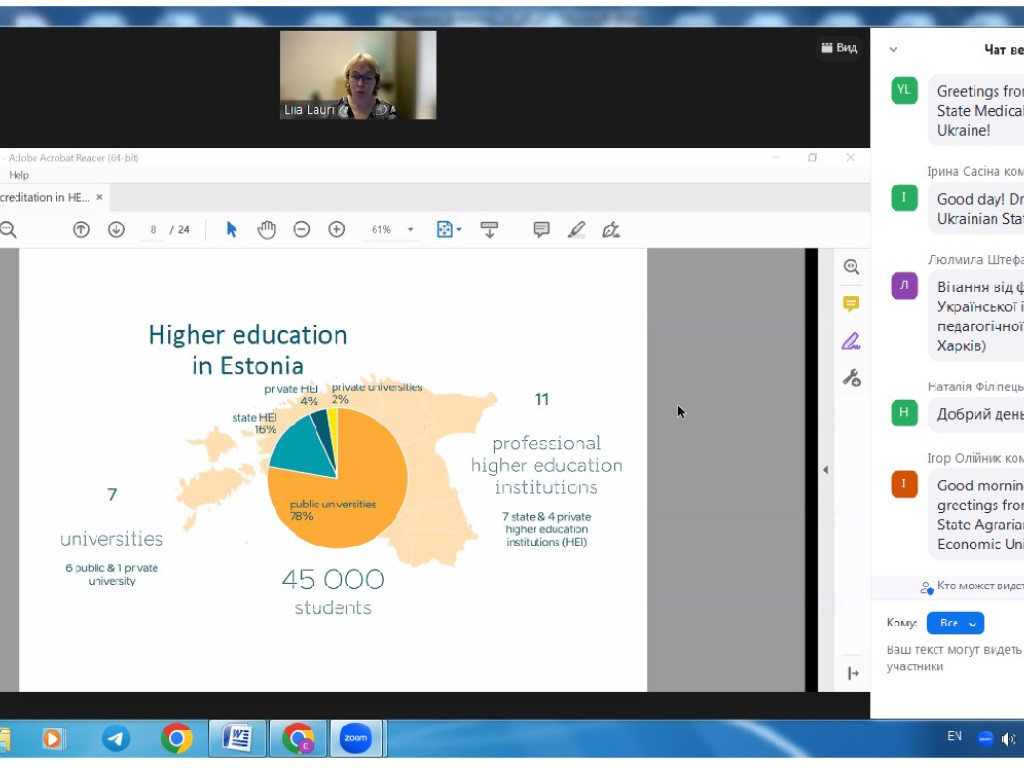The width and height of the screenshot is (1024, 768).
Task: Go to next page with down arrow icon
Action: (x=116, y=229)
